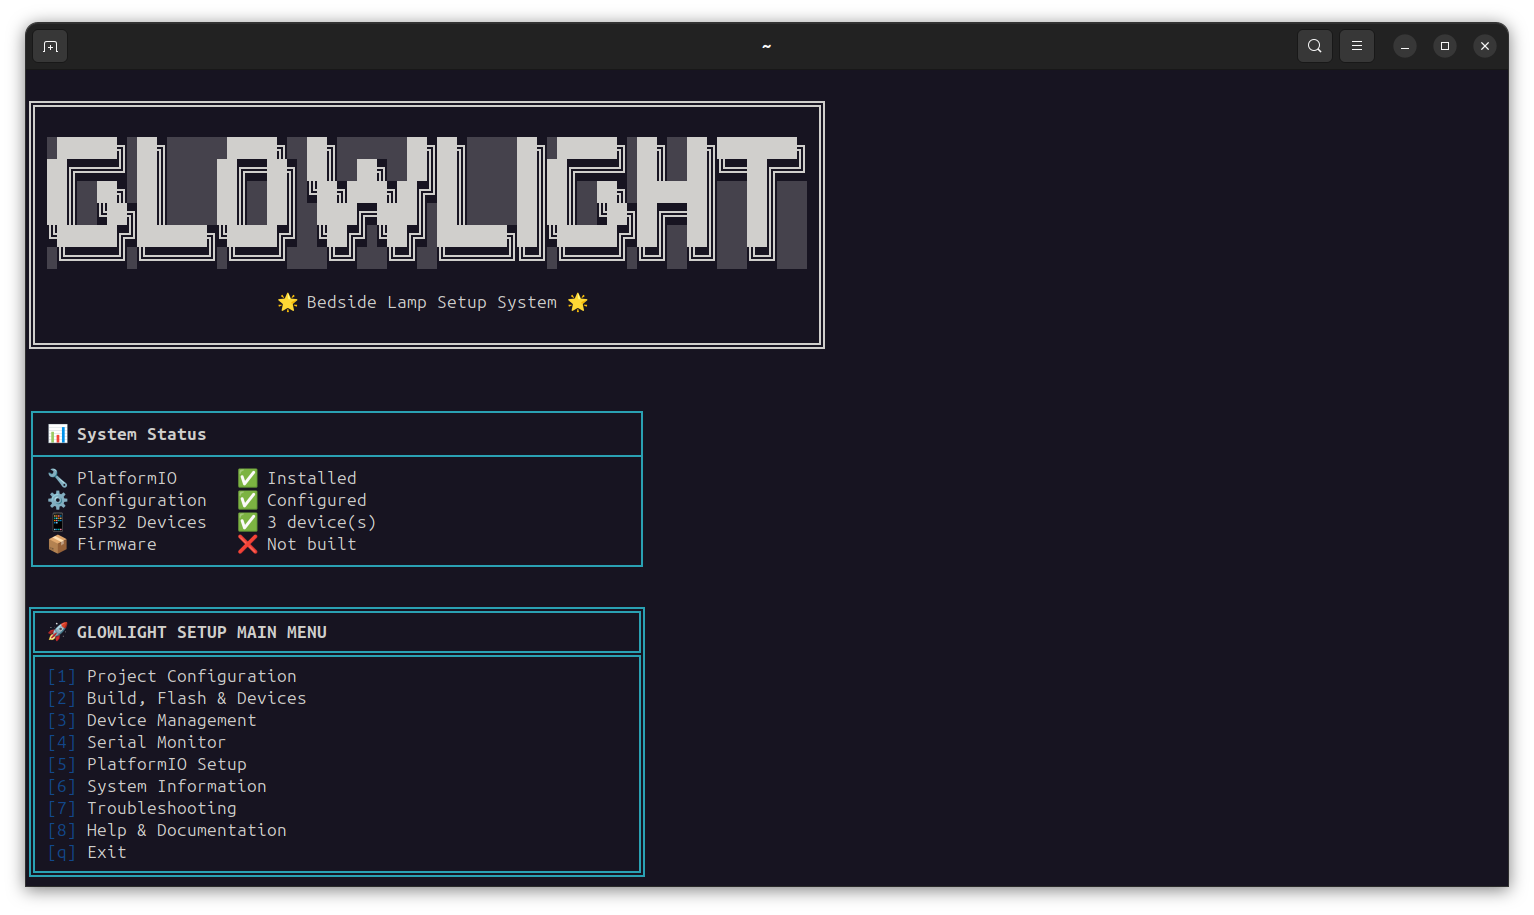Image resolution: width=1534 pixels, height=915 pixels.
Task: Click the PlatformIO status label
Action: (127, 478)
